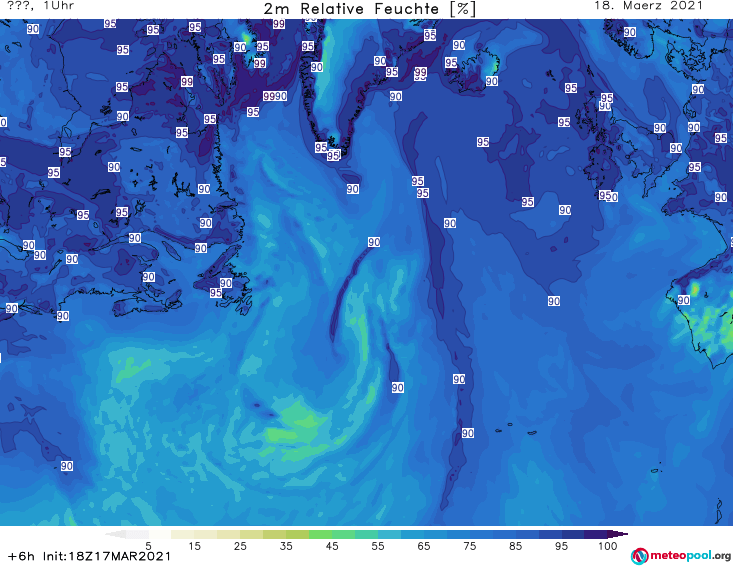
Task: Click the '5' label under the colorbar
Action: click(x=148, y=545)
